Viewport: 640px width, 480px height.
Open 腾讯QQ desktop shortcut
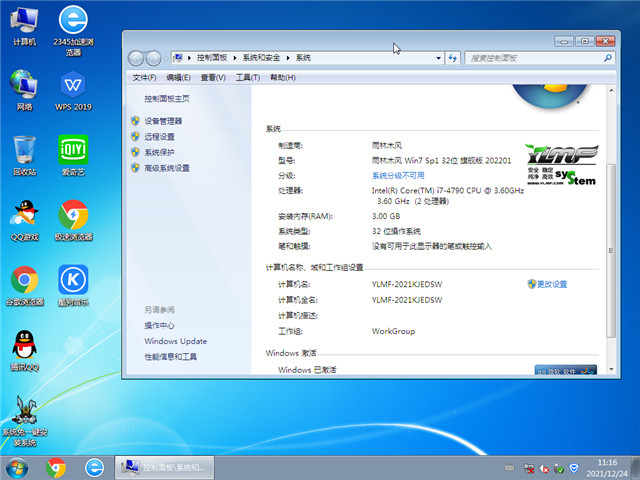[x=24, y=351]
